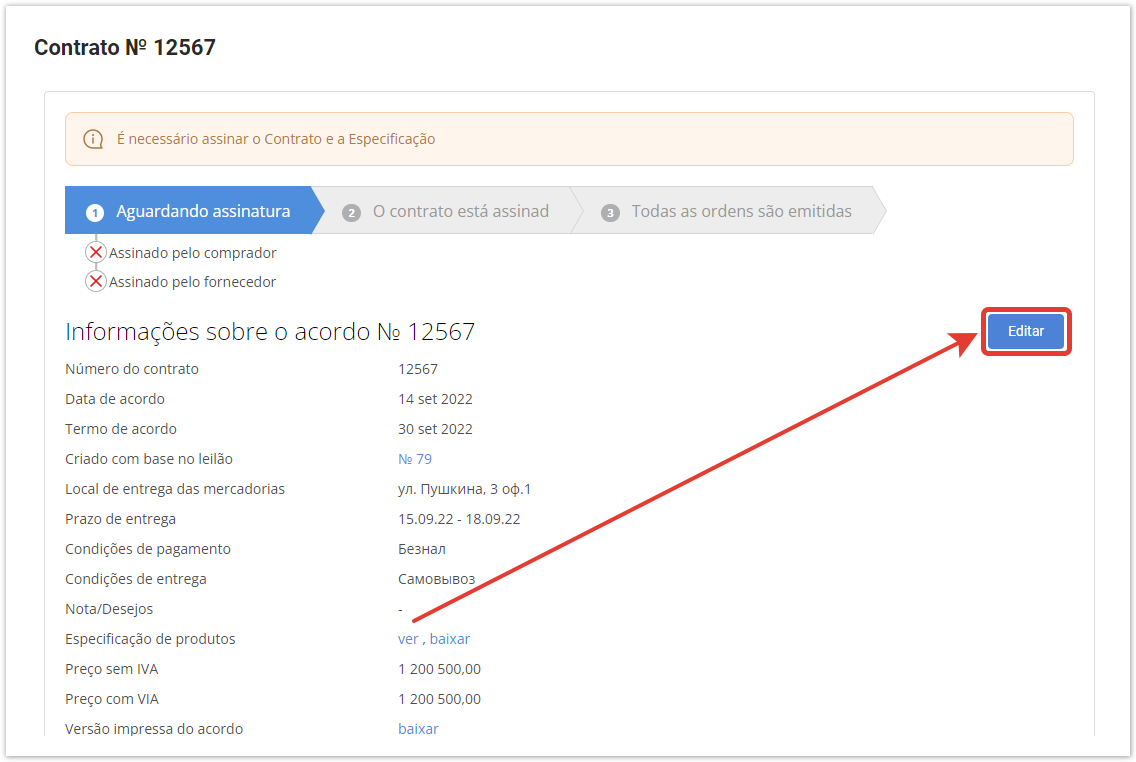
Task: Click the step 2 number circle
Action: (351, 212)
